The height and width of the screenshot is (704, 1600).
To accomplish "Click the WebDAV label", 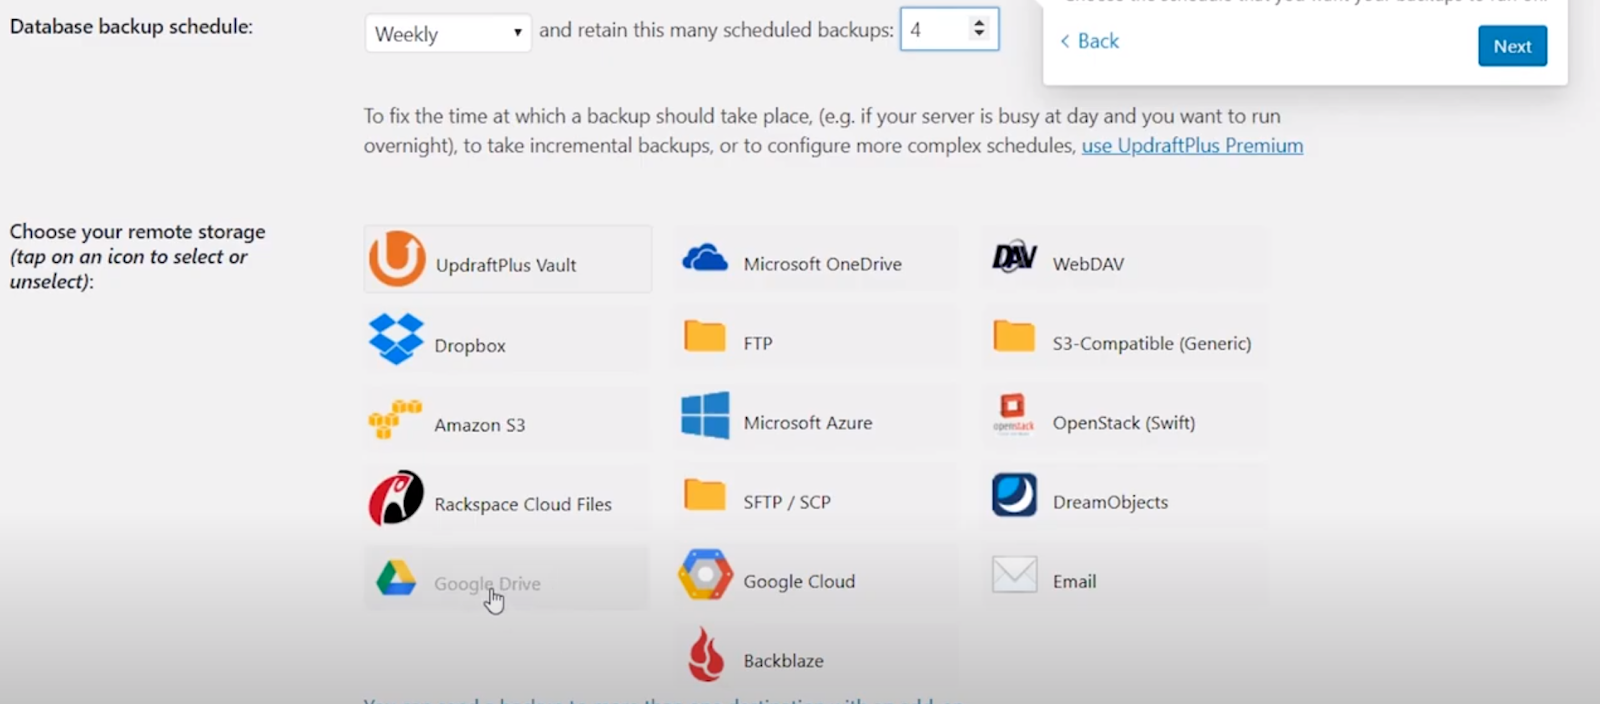I will click(x=1088, y=264).
